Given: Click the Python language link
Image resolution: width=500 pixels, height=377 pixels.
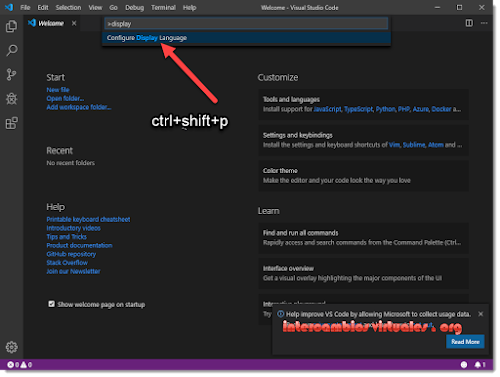Looking at the screenshot, I should pos(385,109).
